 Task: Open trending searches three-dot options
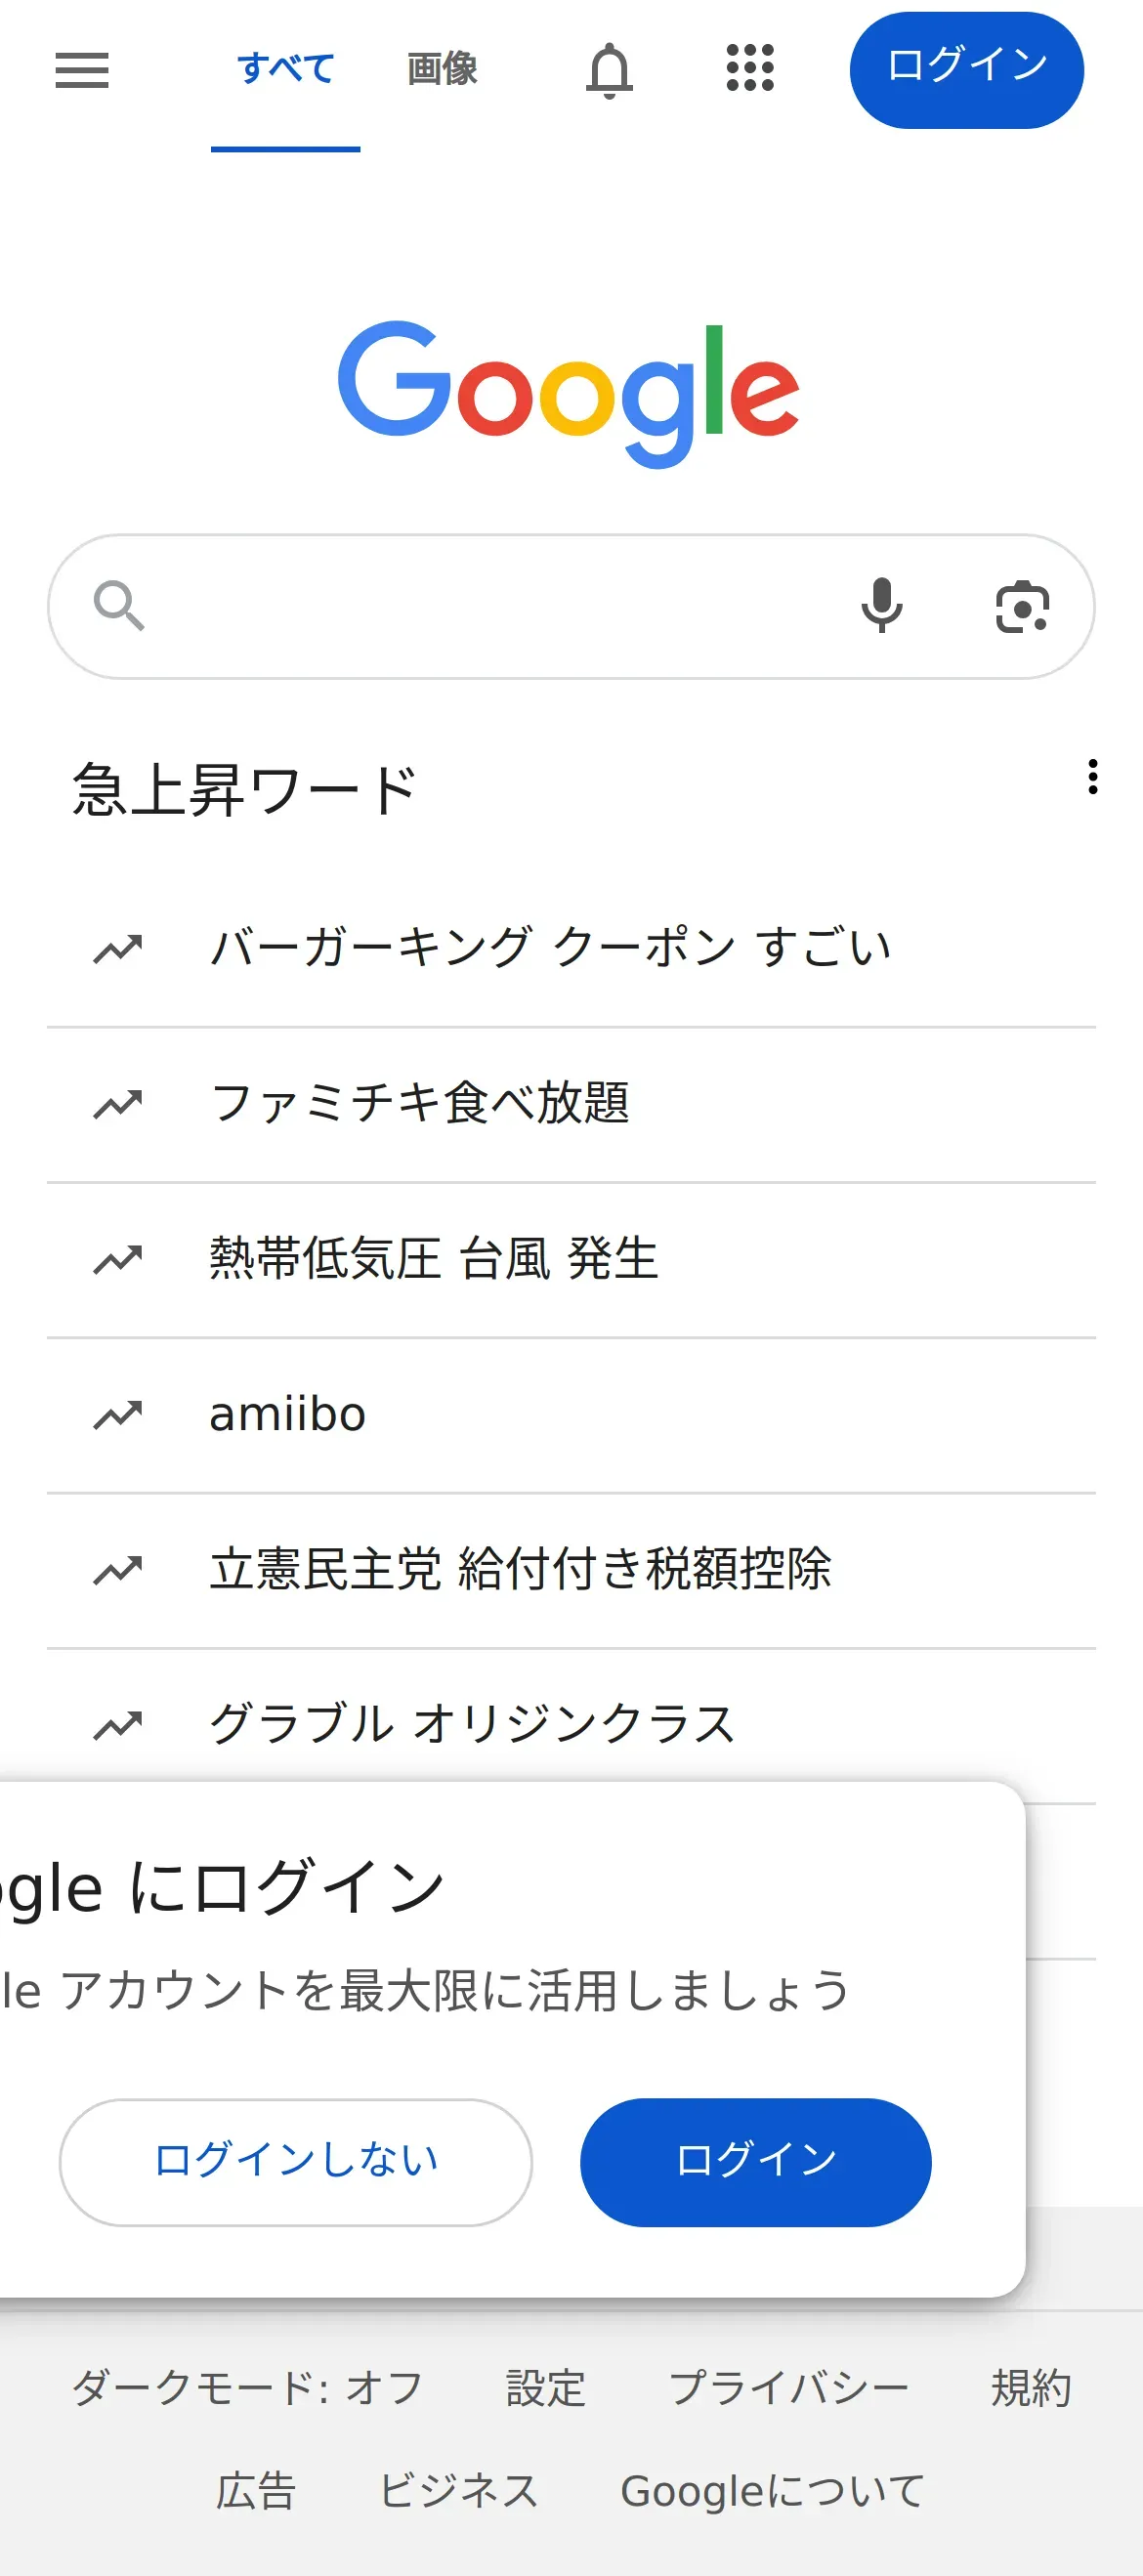[x=1093, y=777]
